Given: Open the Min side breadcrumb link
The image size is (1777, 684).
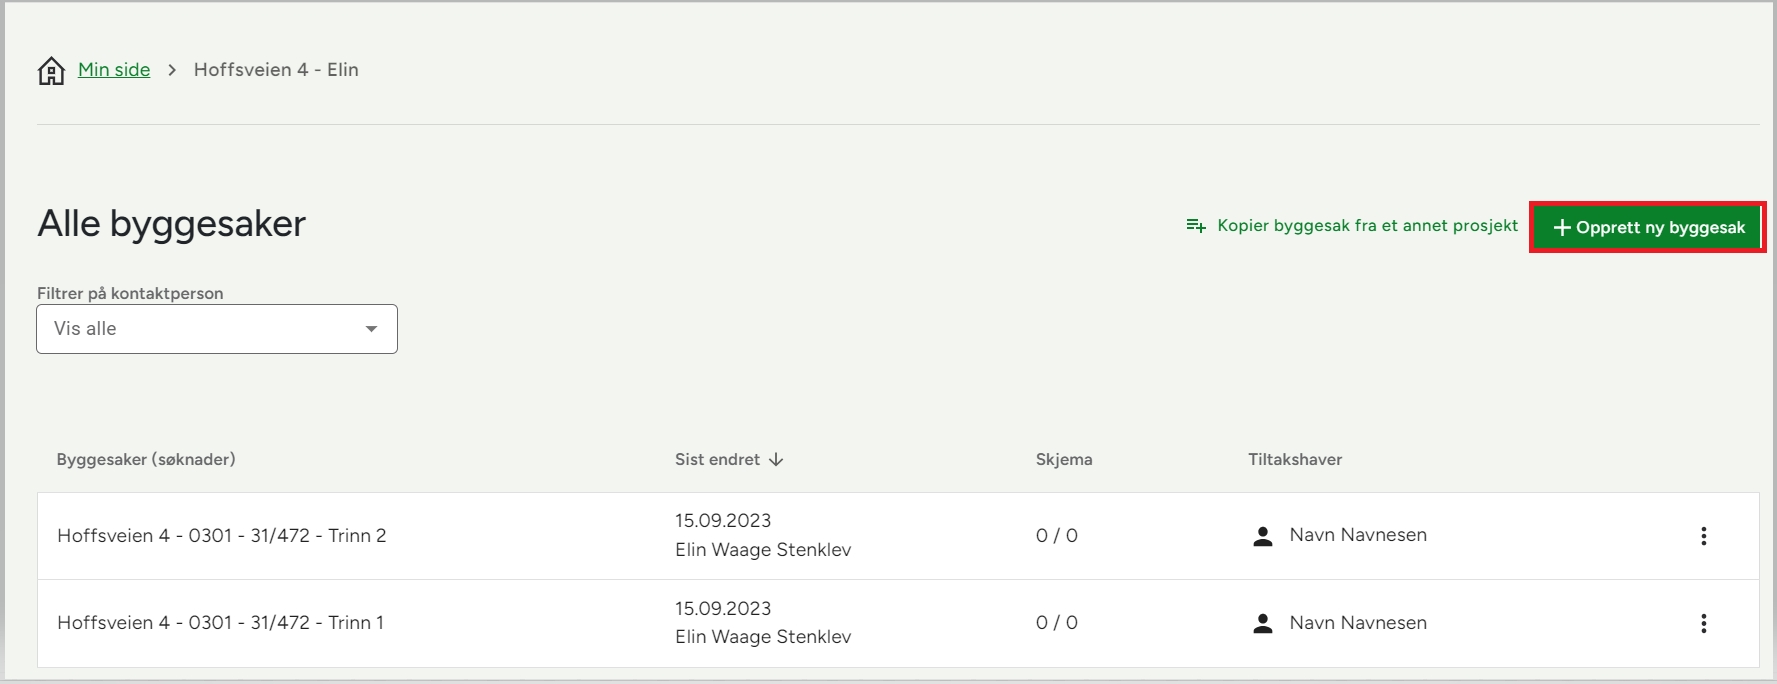Looking at the screenshot, I should point(114,70).
